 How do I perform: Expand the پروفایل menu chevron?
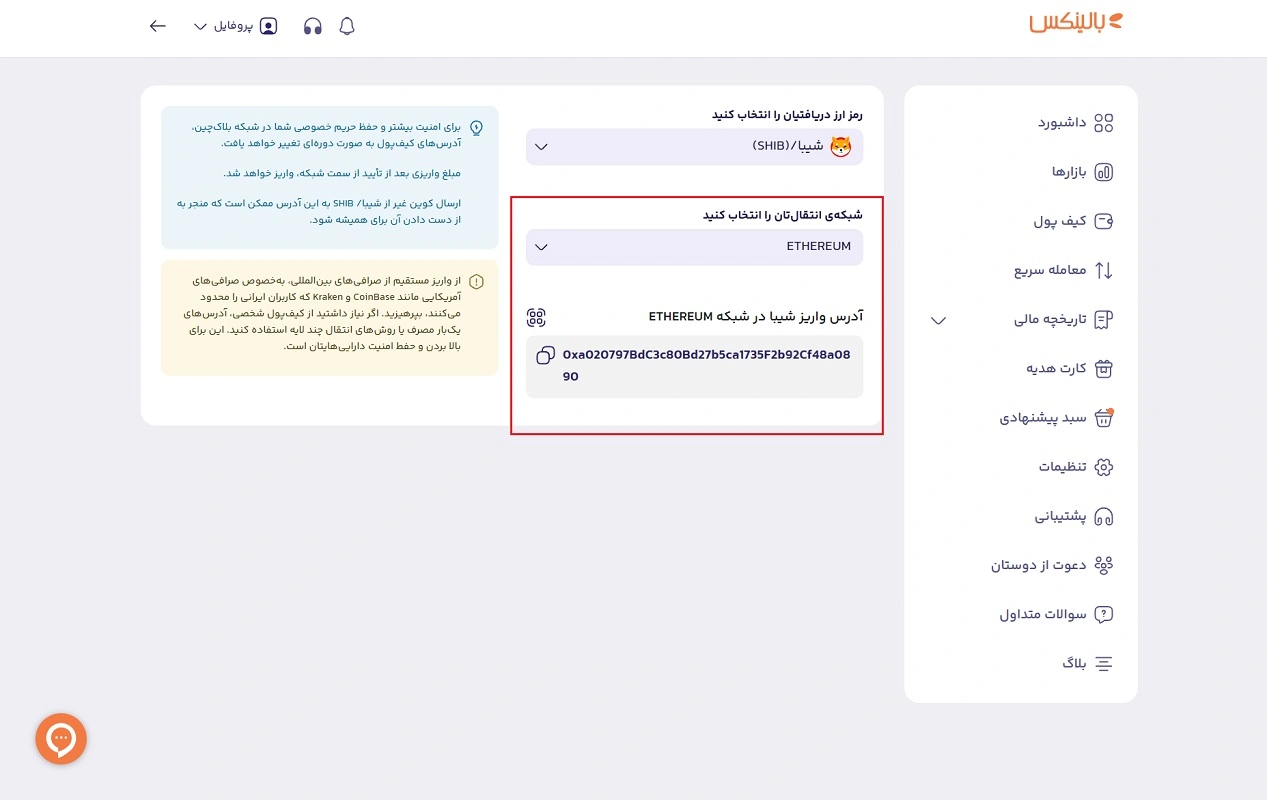[x=200, y=26]
